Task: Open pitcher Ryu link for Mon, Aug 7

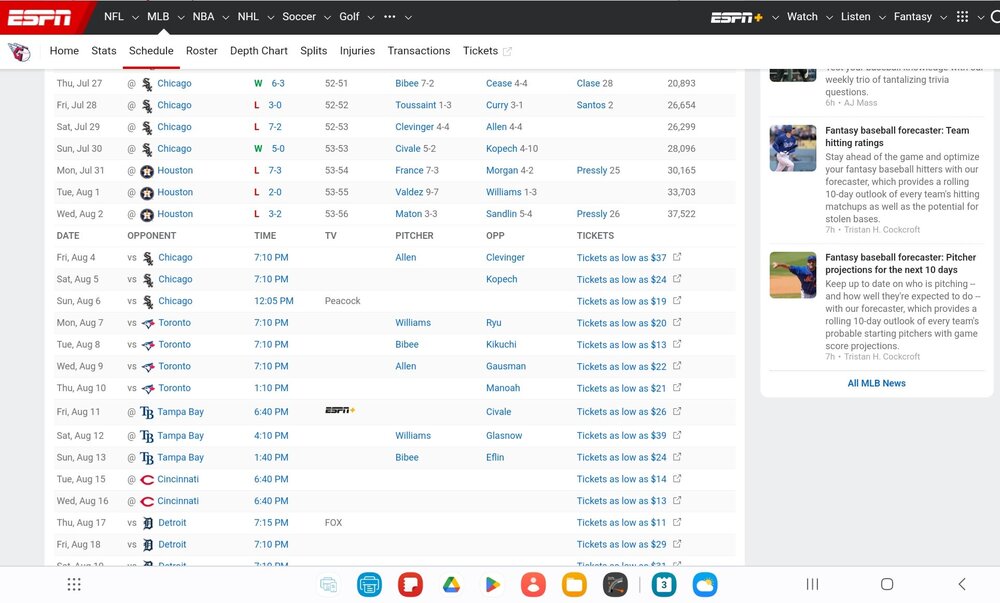Action: 494,323
